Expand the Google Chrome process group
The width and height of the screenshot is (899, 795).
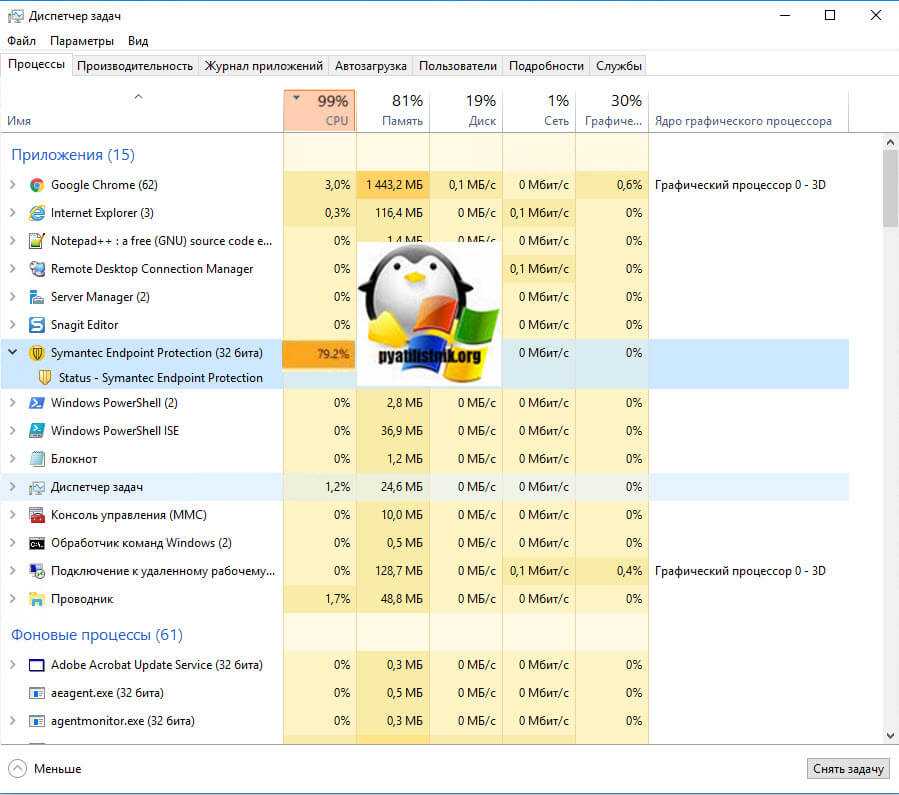coord(13,185)
